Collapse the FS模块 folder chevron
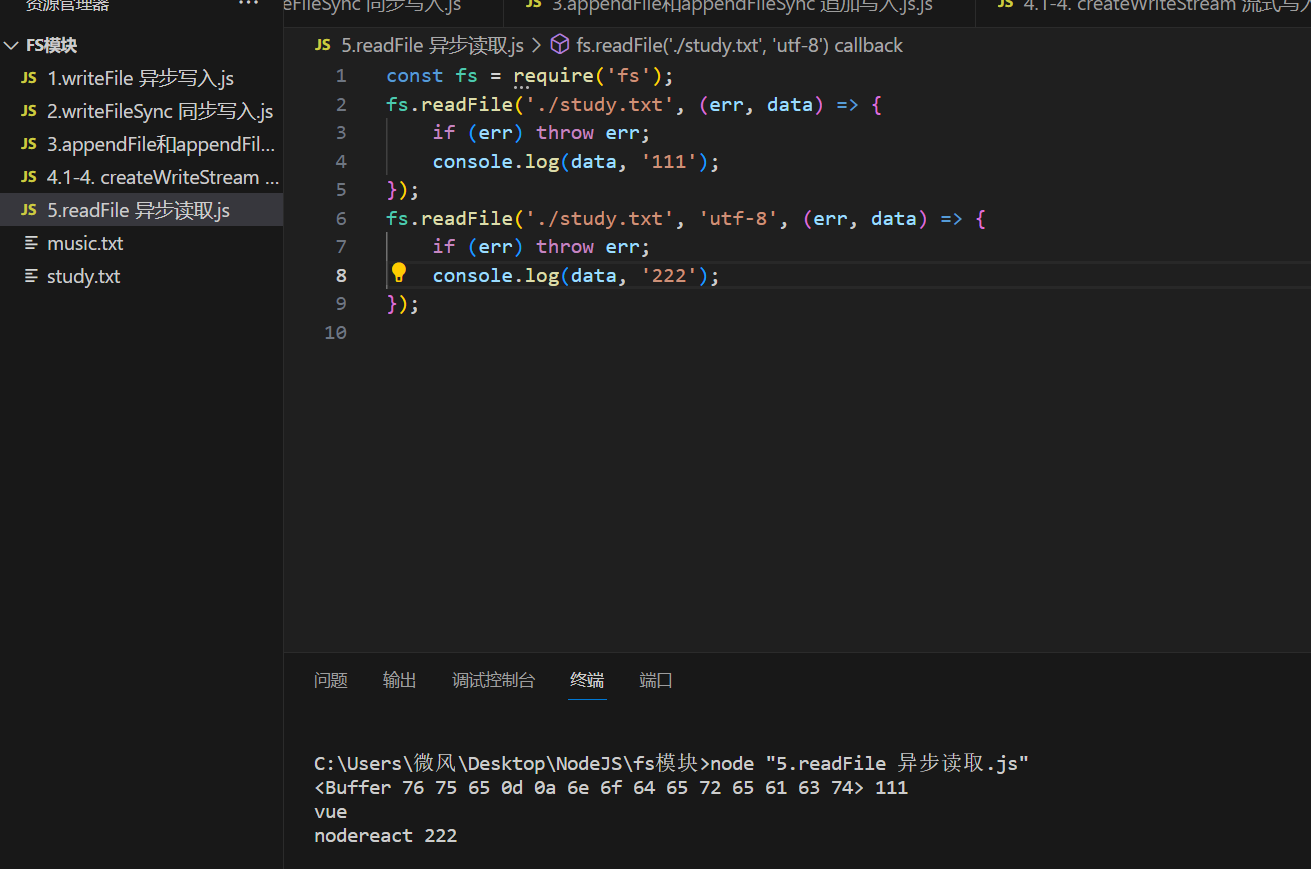 point(11,46)
